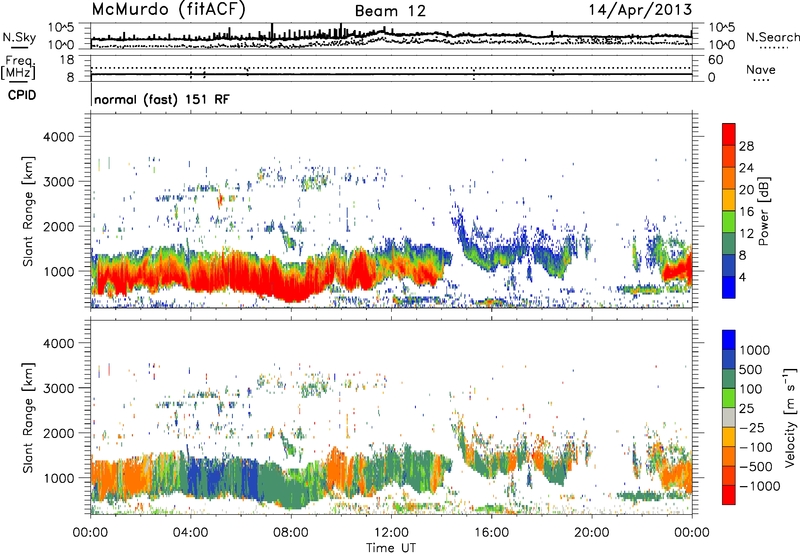
Task: Click the 16:00 time tick label
Action: click(491, 532)
